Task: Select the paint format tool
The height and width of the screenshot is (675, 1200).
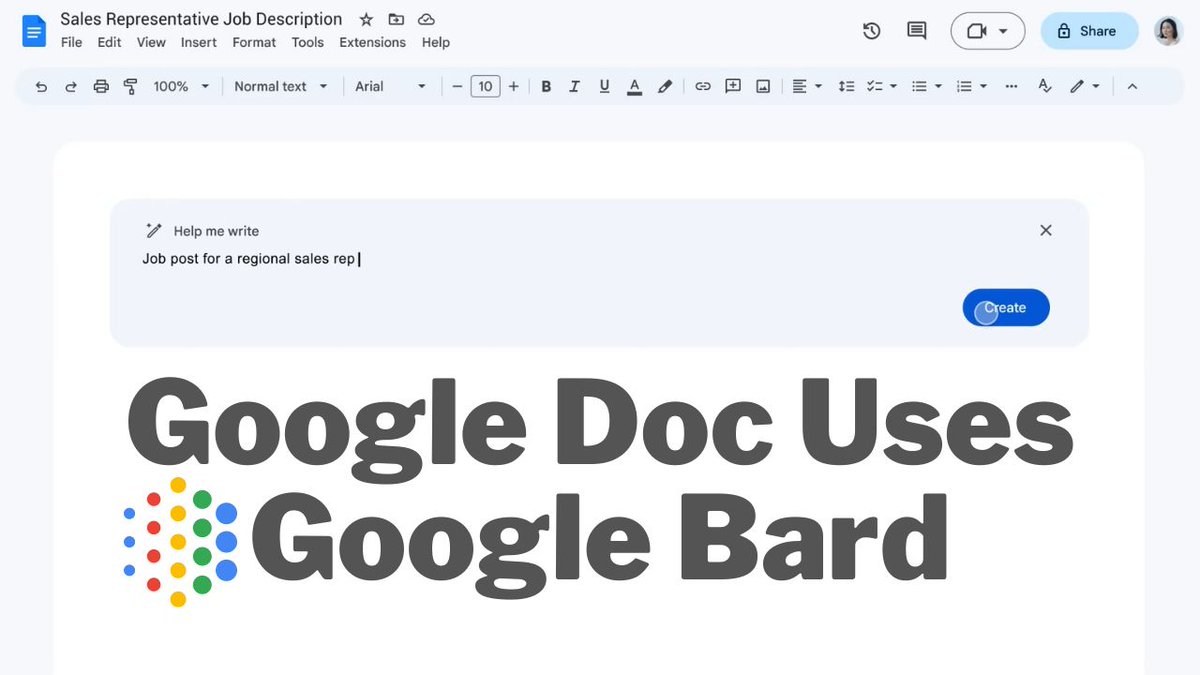Action: (130, 87)
